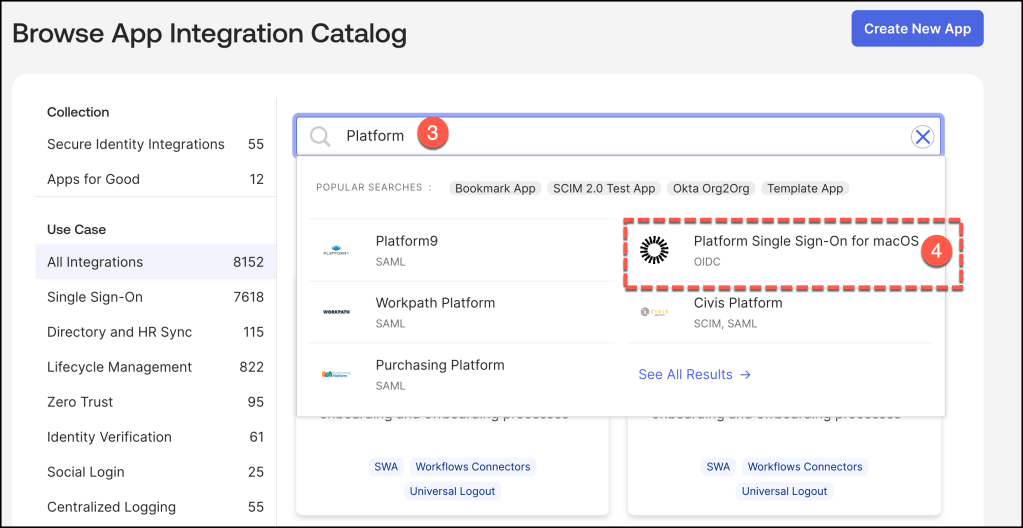
Task: Select the Zero Trust use case
Action: click(x=80, y=402)
